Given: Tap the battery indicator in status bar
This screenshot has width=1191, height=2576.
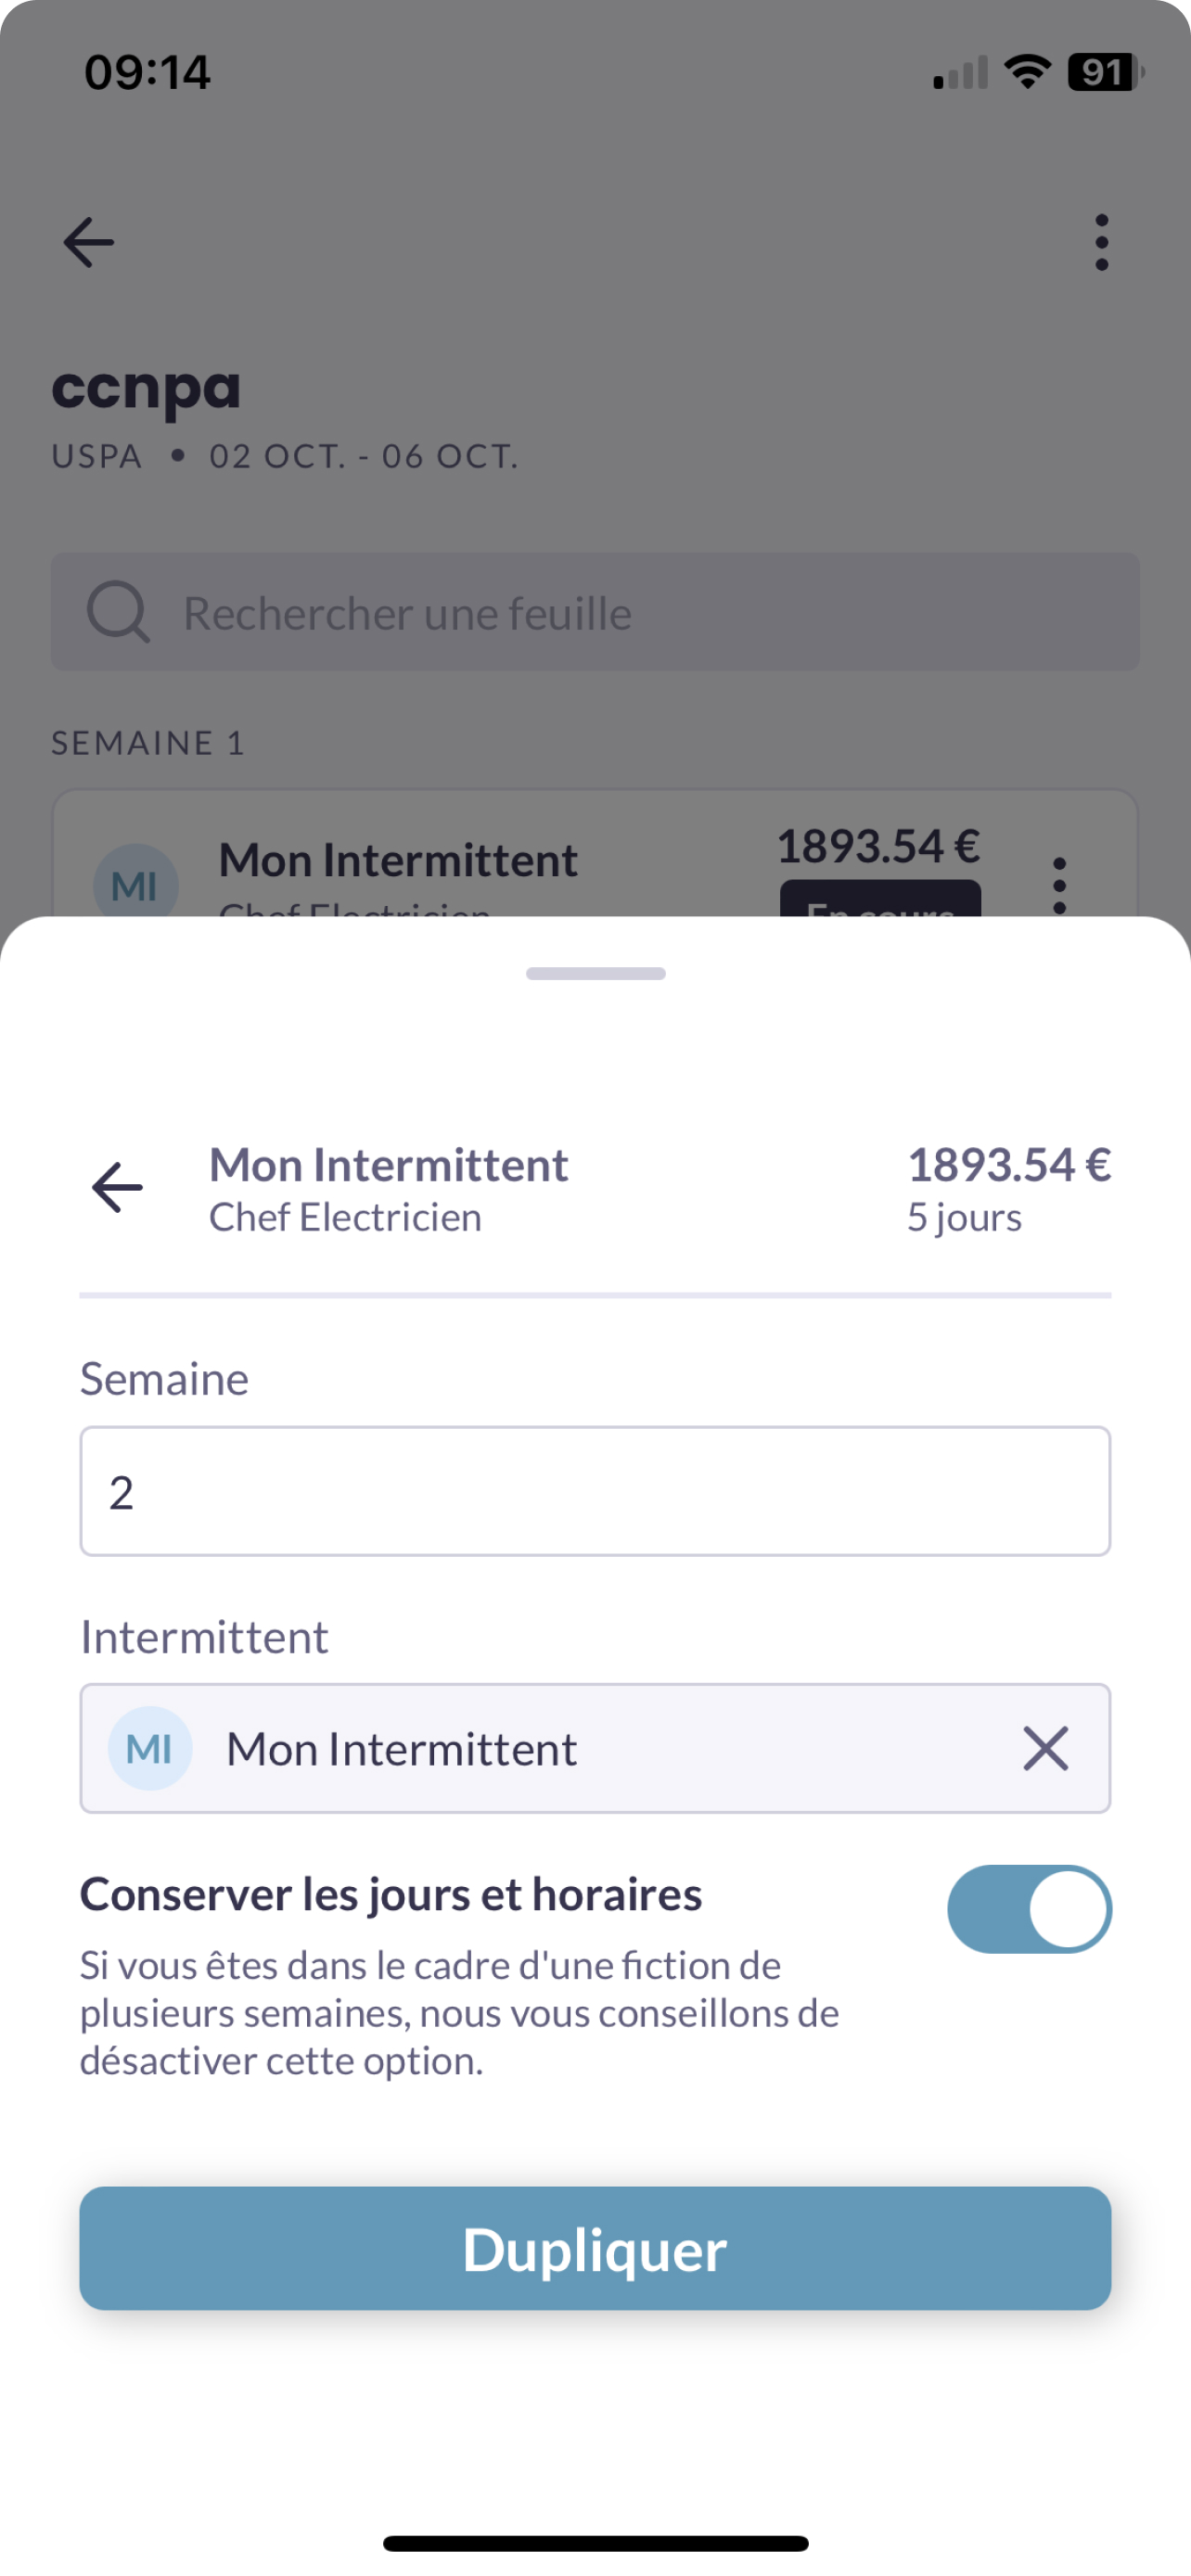Looking at the screenshot, I should point(1105,72).
